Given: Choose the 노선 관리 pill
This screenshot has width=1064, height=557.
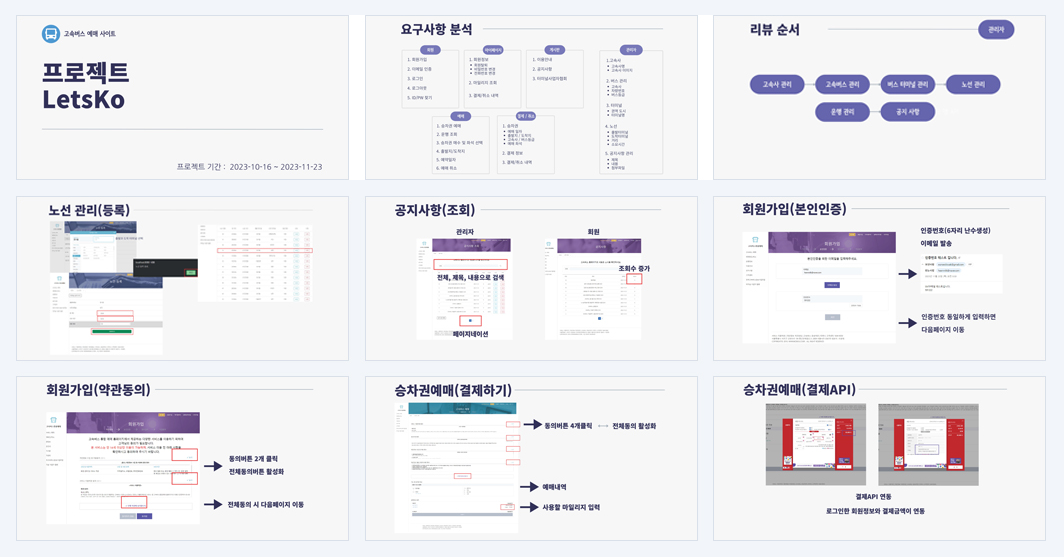Looking at the screenshot, I should tap(972, 85).
